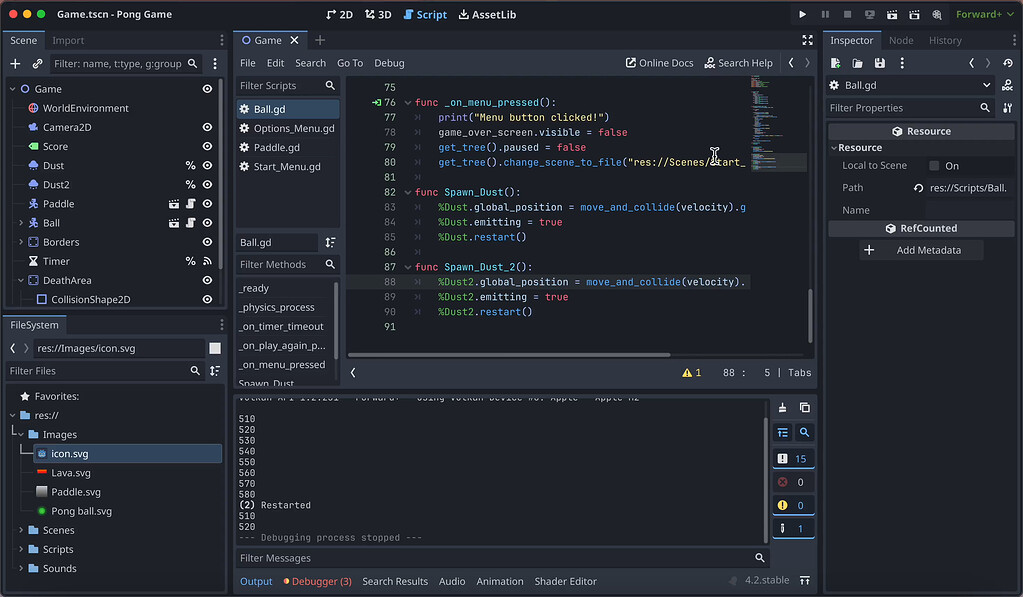The width and height of the screenshot is (1023, 597).
Task: Click the Filter Properties search field
Action: point(900,108)
